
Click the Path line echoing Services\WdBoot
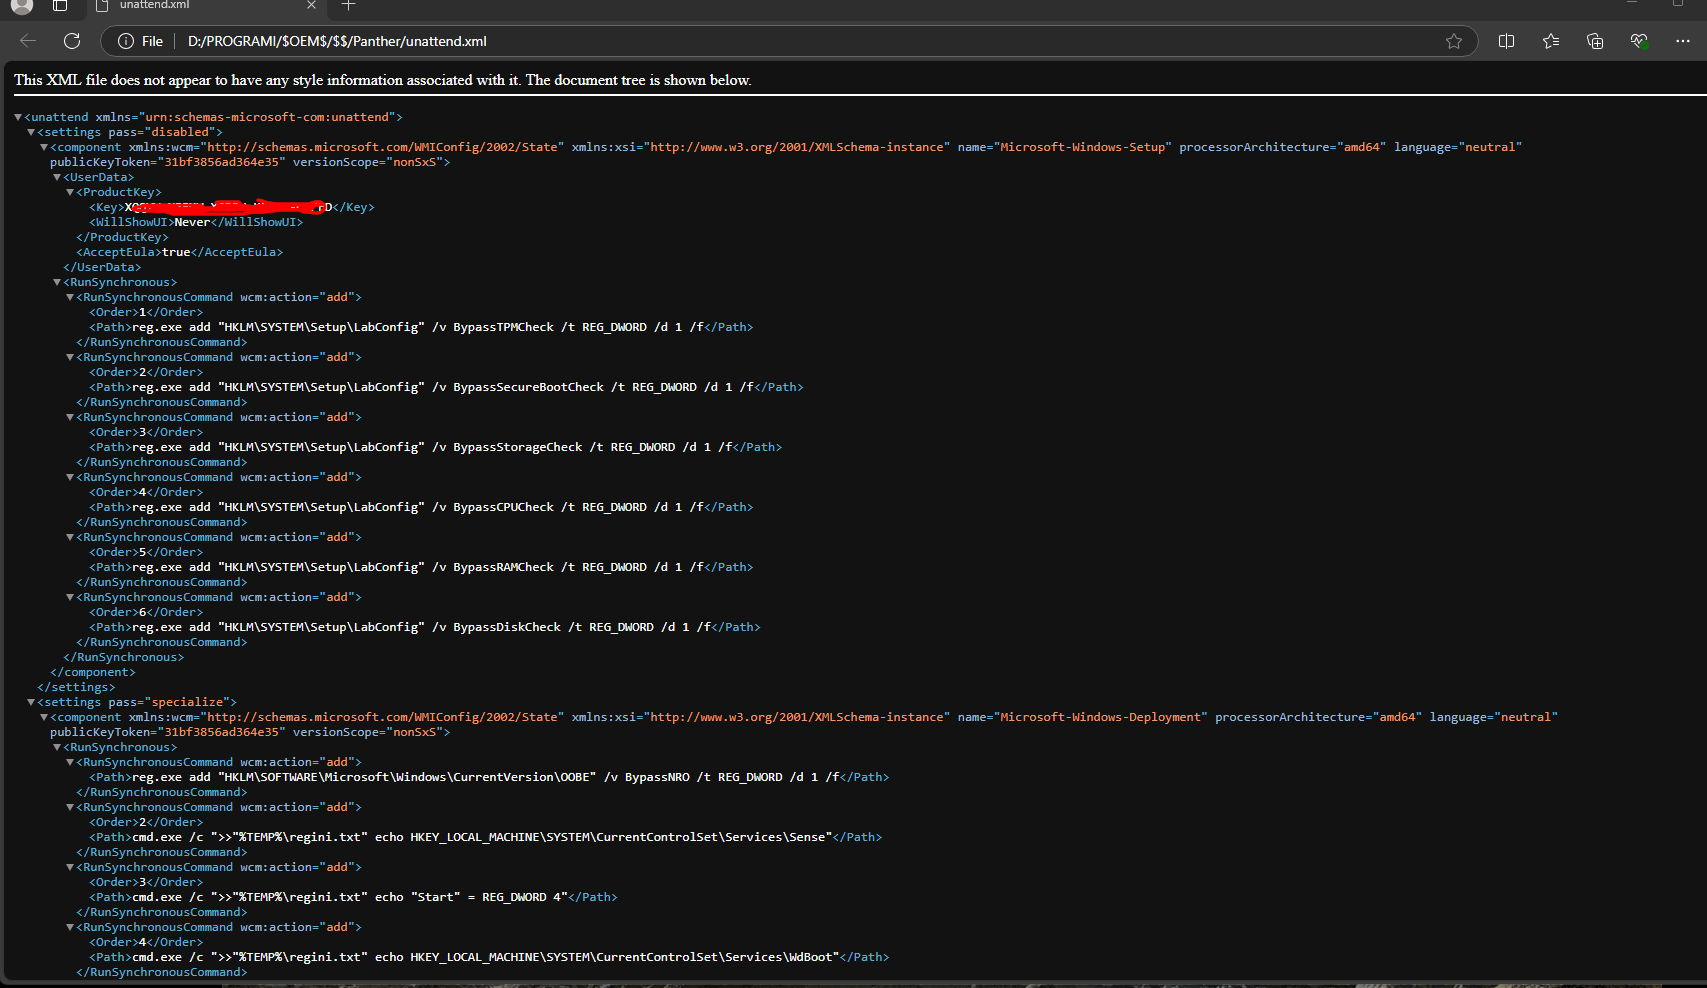click(x=489, y=957)
